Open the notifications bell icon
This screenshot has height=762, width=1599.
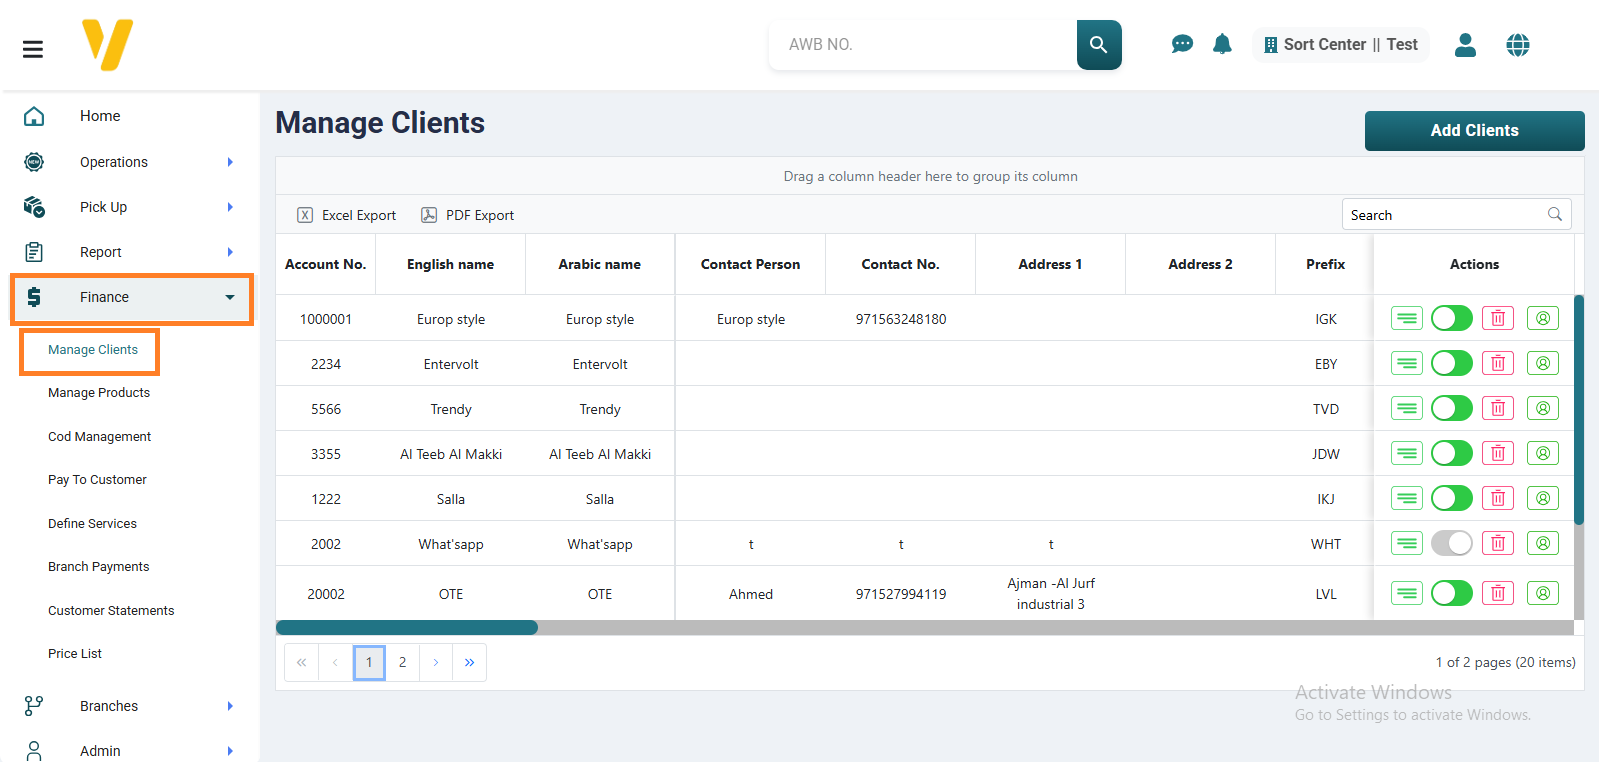tap(1222, 44)
